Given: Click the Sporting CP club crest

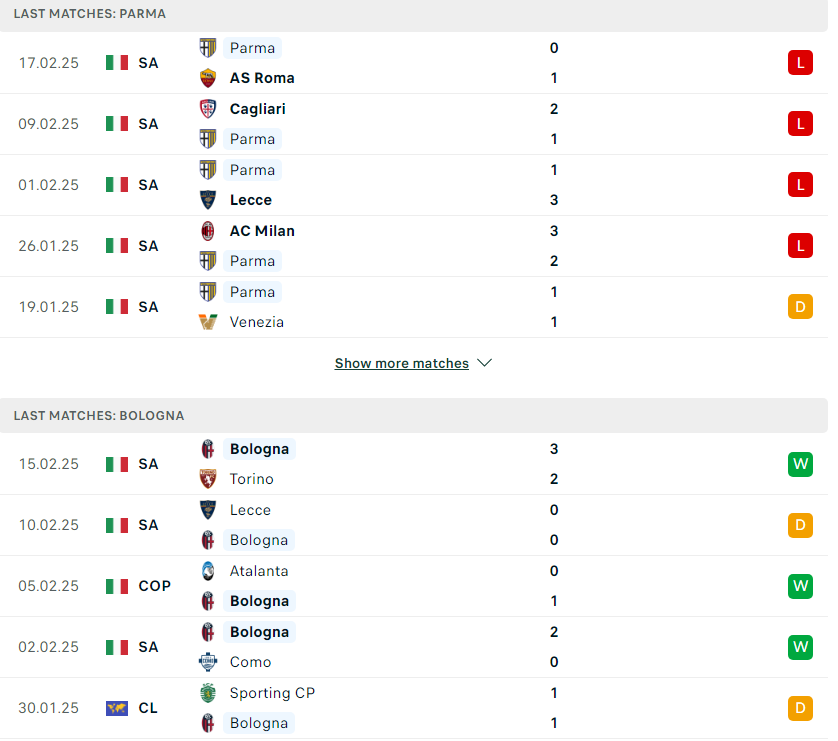Looking at the screenshot, I should (208, 693).
